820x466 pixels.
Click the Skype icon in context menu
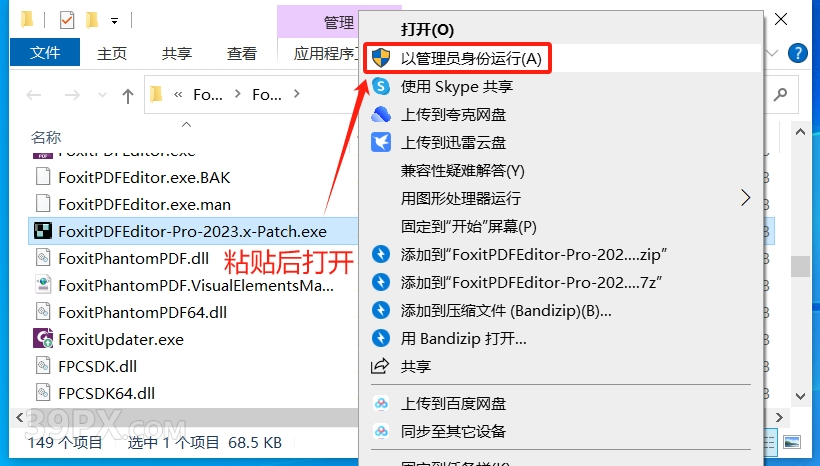pyautogui.click(x=381, y=86)
